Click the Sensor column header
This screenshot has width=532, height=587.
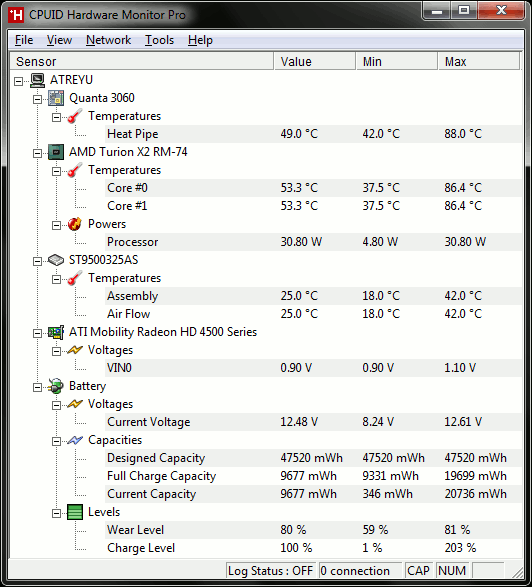[142, 61]
